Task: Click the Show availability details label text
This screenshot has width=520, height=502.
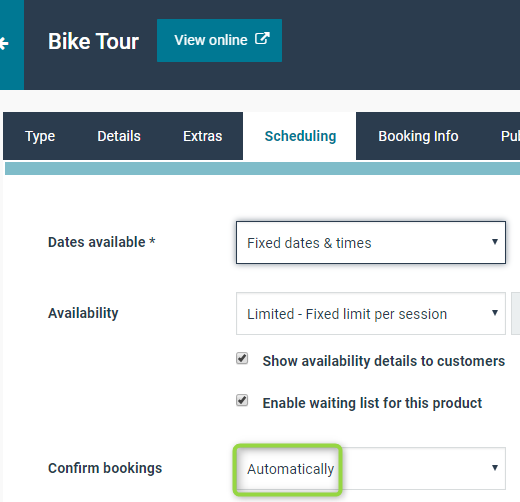Action: [x=384, y=361]
